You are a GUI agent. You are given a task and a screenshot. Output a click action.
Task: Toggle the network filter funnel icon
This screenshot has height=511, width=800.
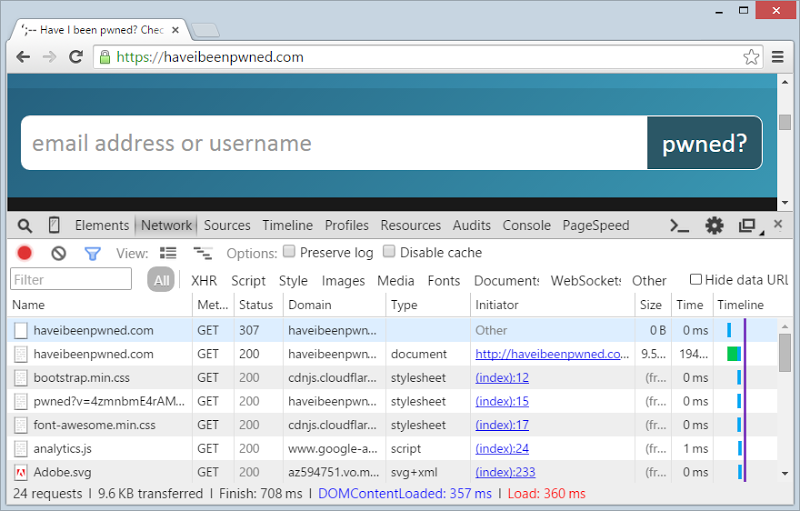tap(92, 253)
